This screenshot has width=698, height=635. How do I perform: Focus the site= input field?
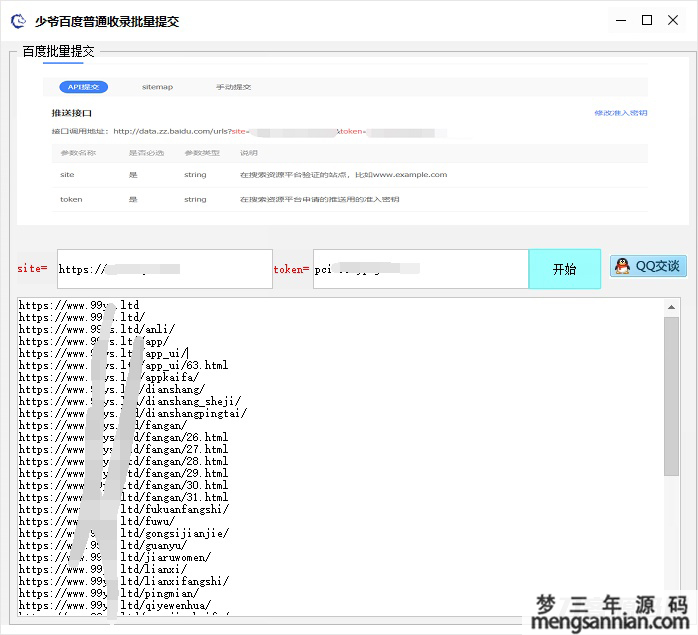165,269
